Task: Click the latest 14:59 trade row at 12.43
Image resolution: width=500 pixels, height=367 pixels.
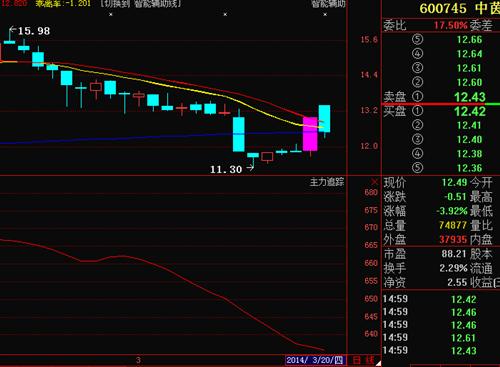Action: point(440,350)
